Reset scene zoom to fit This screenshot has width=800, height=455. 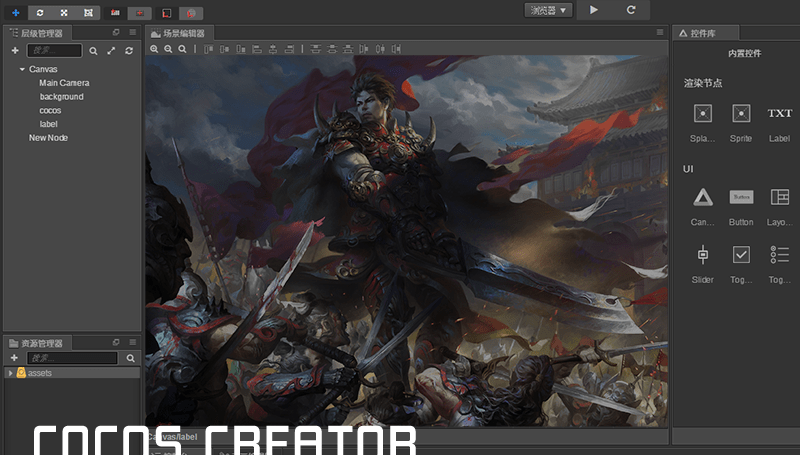(x=182, y=49)
